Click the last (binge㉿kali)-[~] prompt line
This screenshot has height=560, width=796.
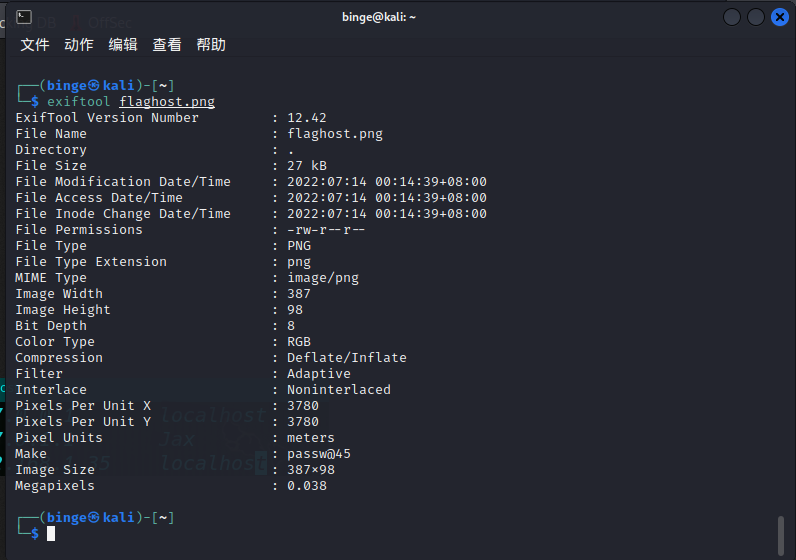[x=96, y=518]
